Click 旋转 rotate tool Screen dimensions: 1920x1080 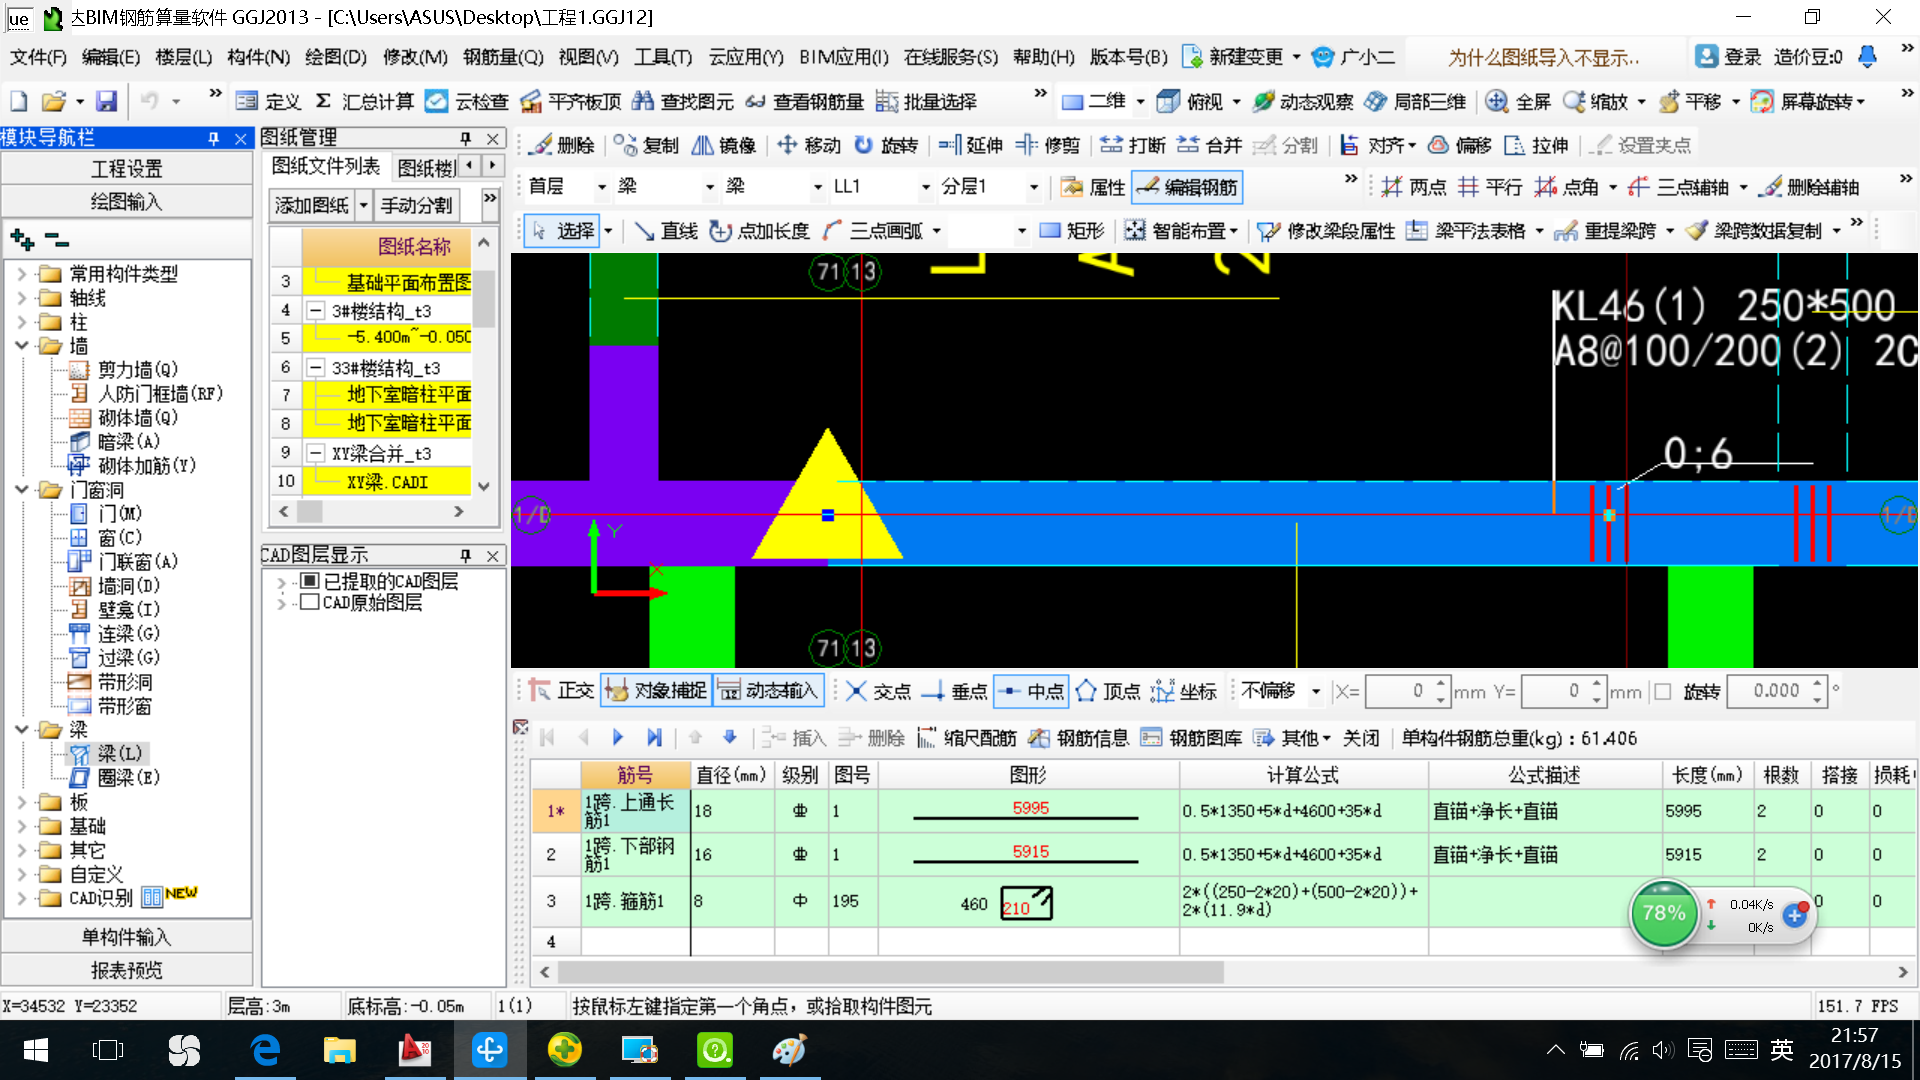click(x=886, y=145)
